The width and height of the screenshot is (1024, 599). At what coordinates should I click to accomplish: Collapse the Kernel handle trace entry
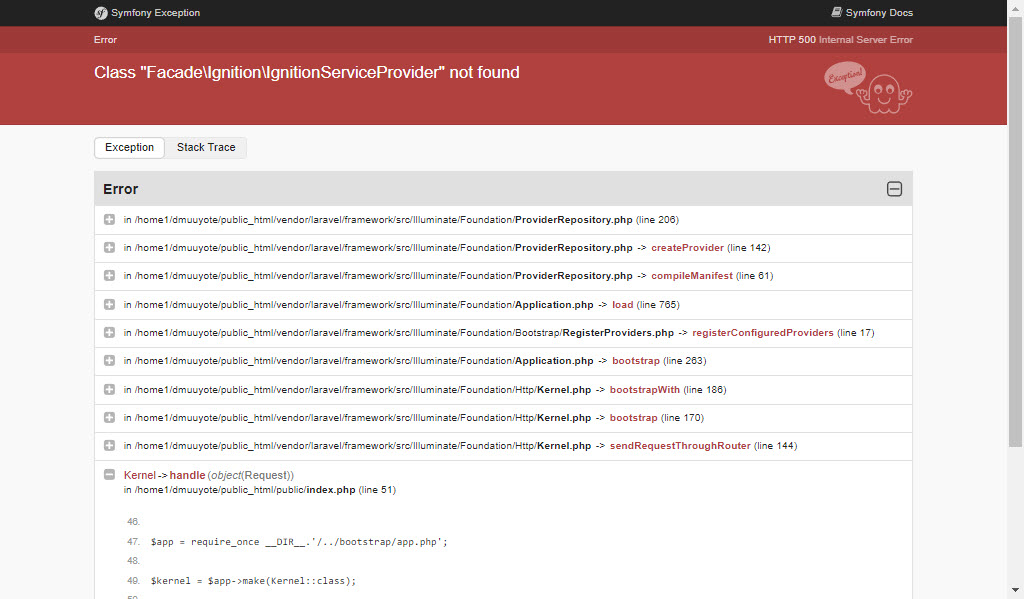click(109, 474)
